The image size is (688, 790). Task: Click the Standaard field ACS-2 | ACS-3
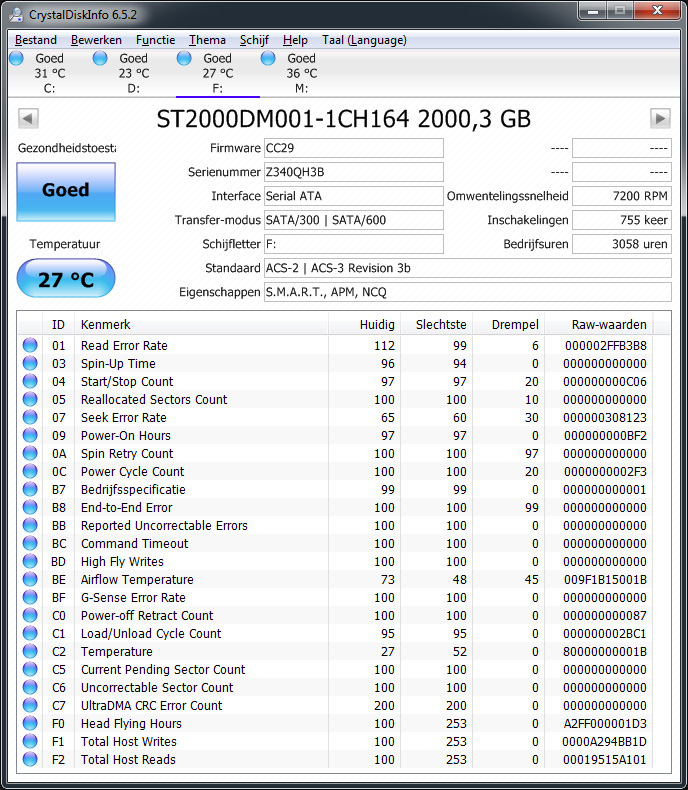467,268
